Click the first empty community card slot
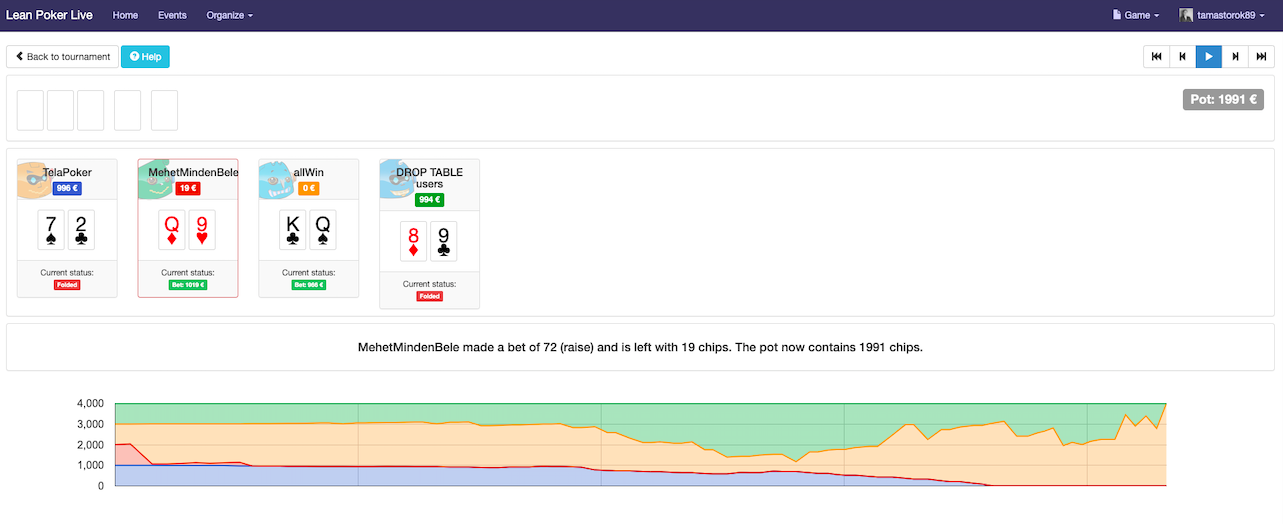Screen dimensions: 1283x524 point(30,110)
